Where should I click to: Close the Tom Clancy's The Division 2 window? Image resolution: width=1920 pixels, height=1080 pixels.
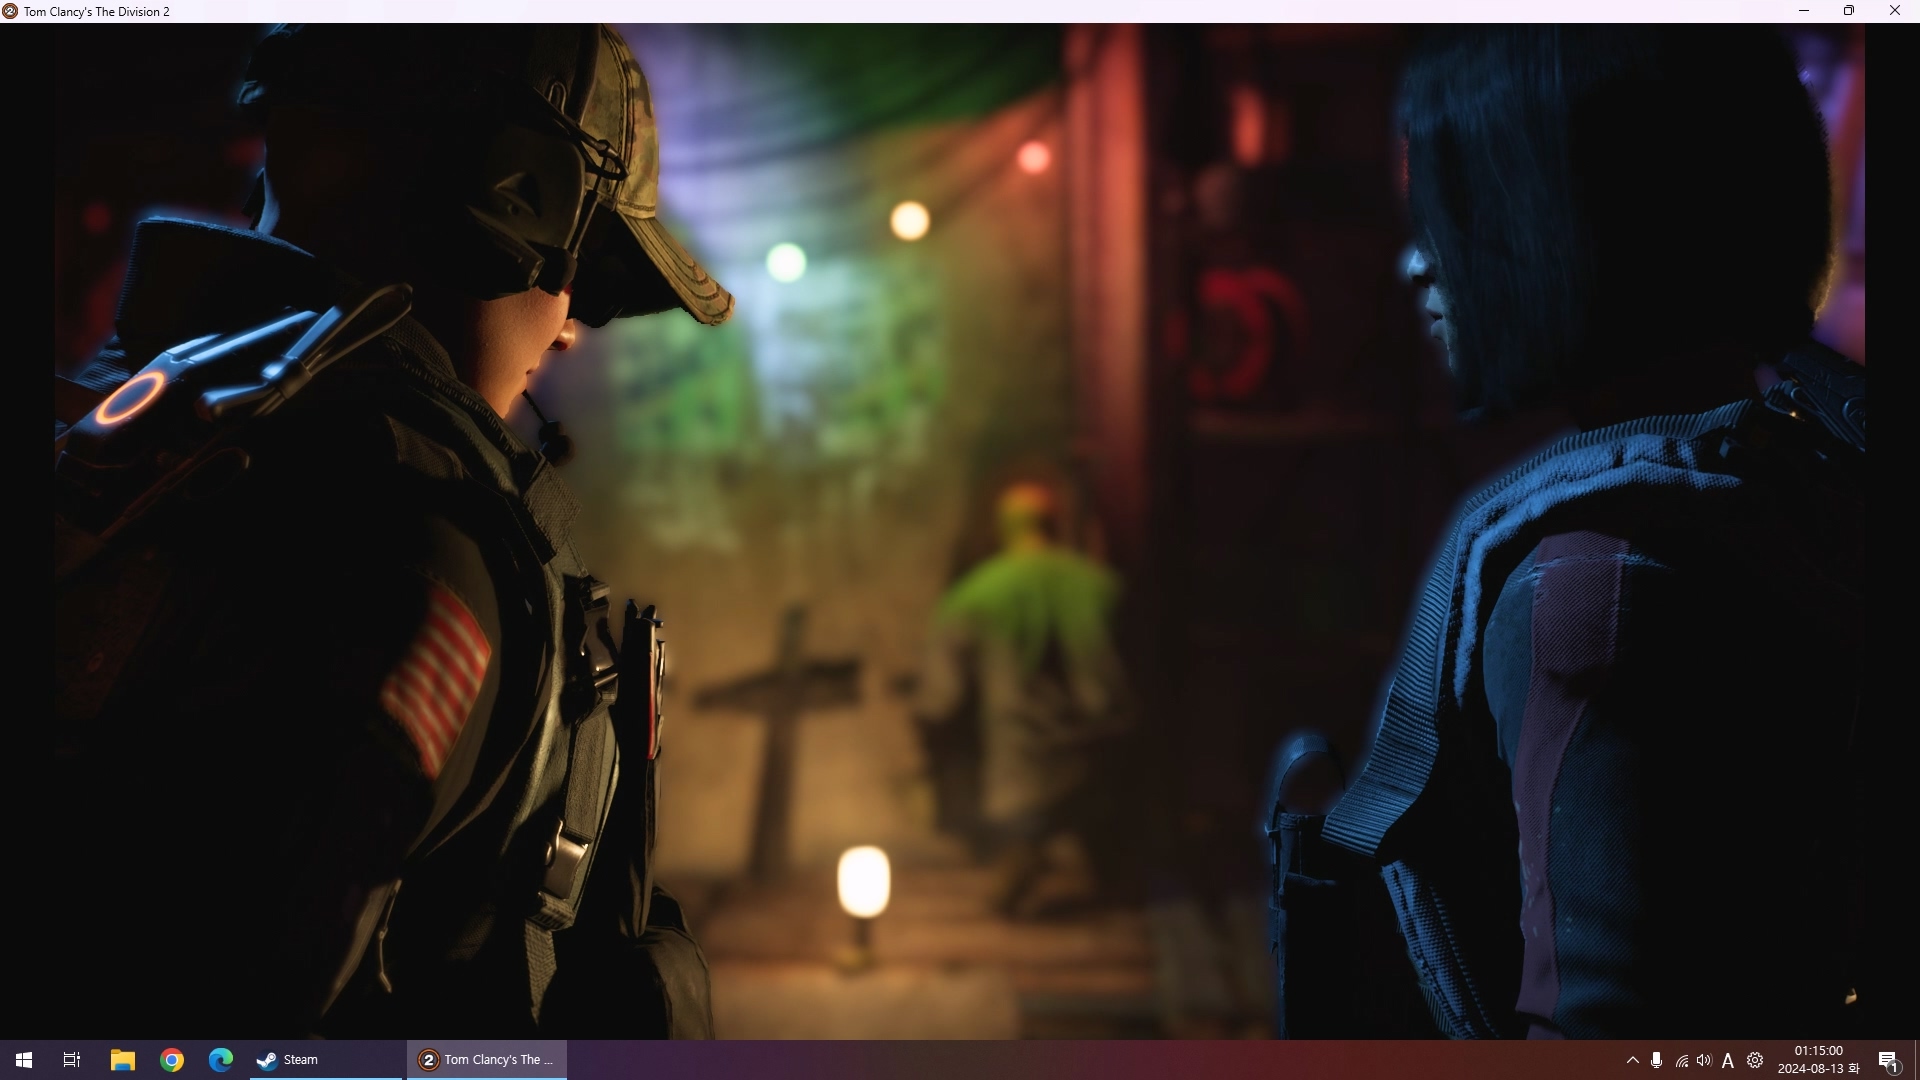[x=1894, y=11]
